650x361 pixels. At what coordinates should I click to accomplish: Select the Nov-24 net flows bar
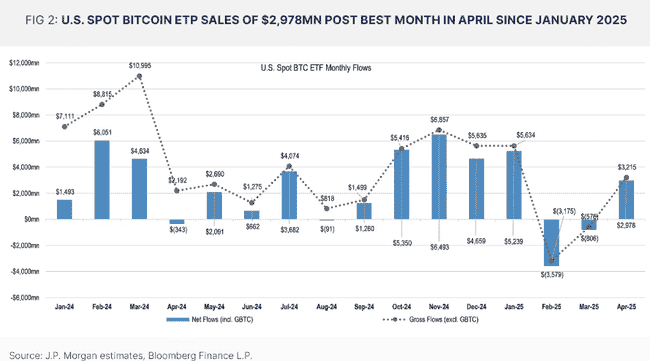(439, 177)
